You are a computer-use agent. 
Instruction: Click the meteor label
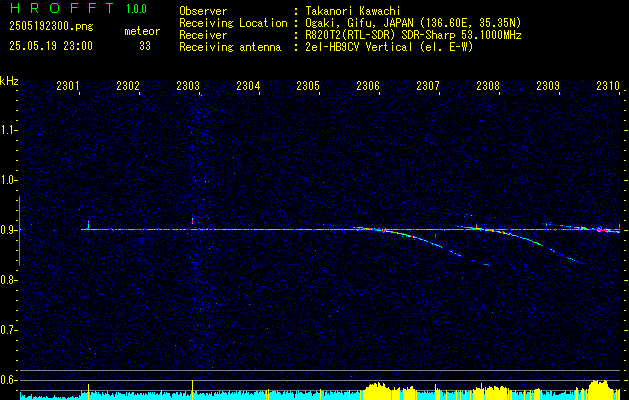(x=142, y=31)
